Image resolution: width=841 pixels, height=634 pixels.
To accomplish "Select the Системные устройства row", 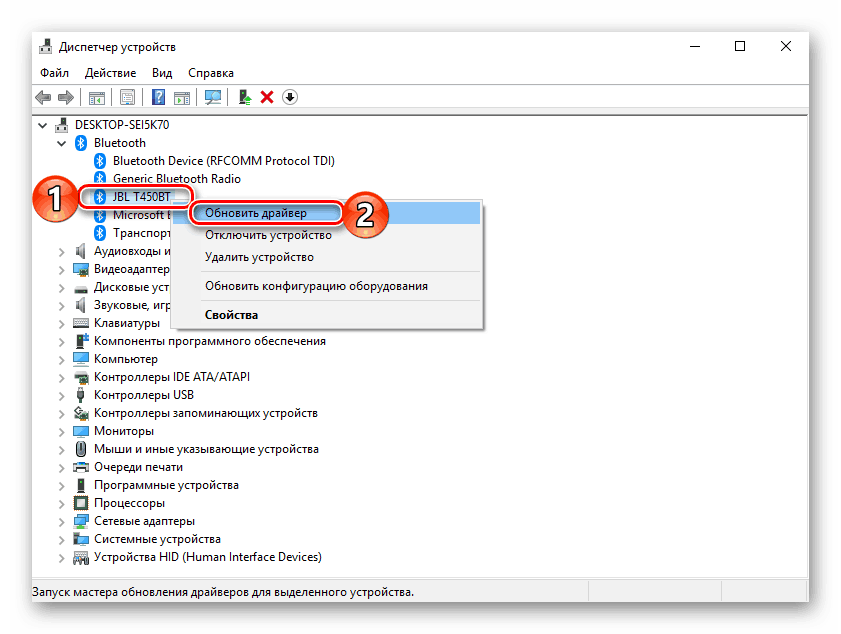I will (x=157, y=539).
